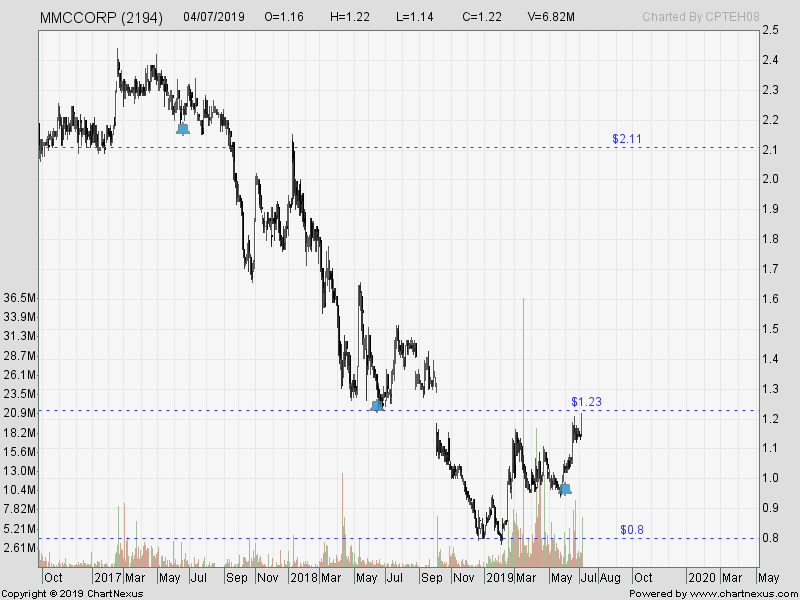
Task: Click the alert bell marker near May 2017
Action: (x=183, y=127)
